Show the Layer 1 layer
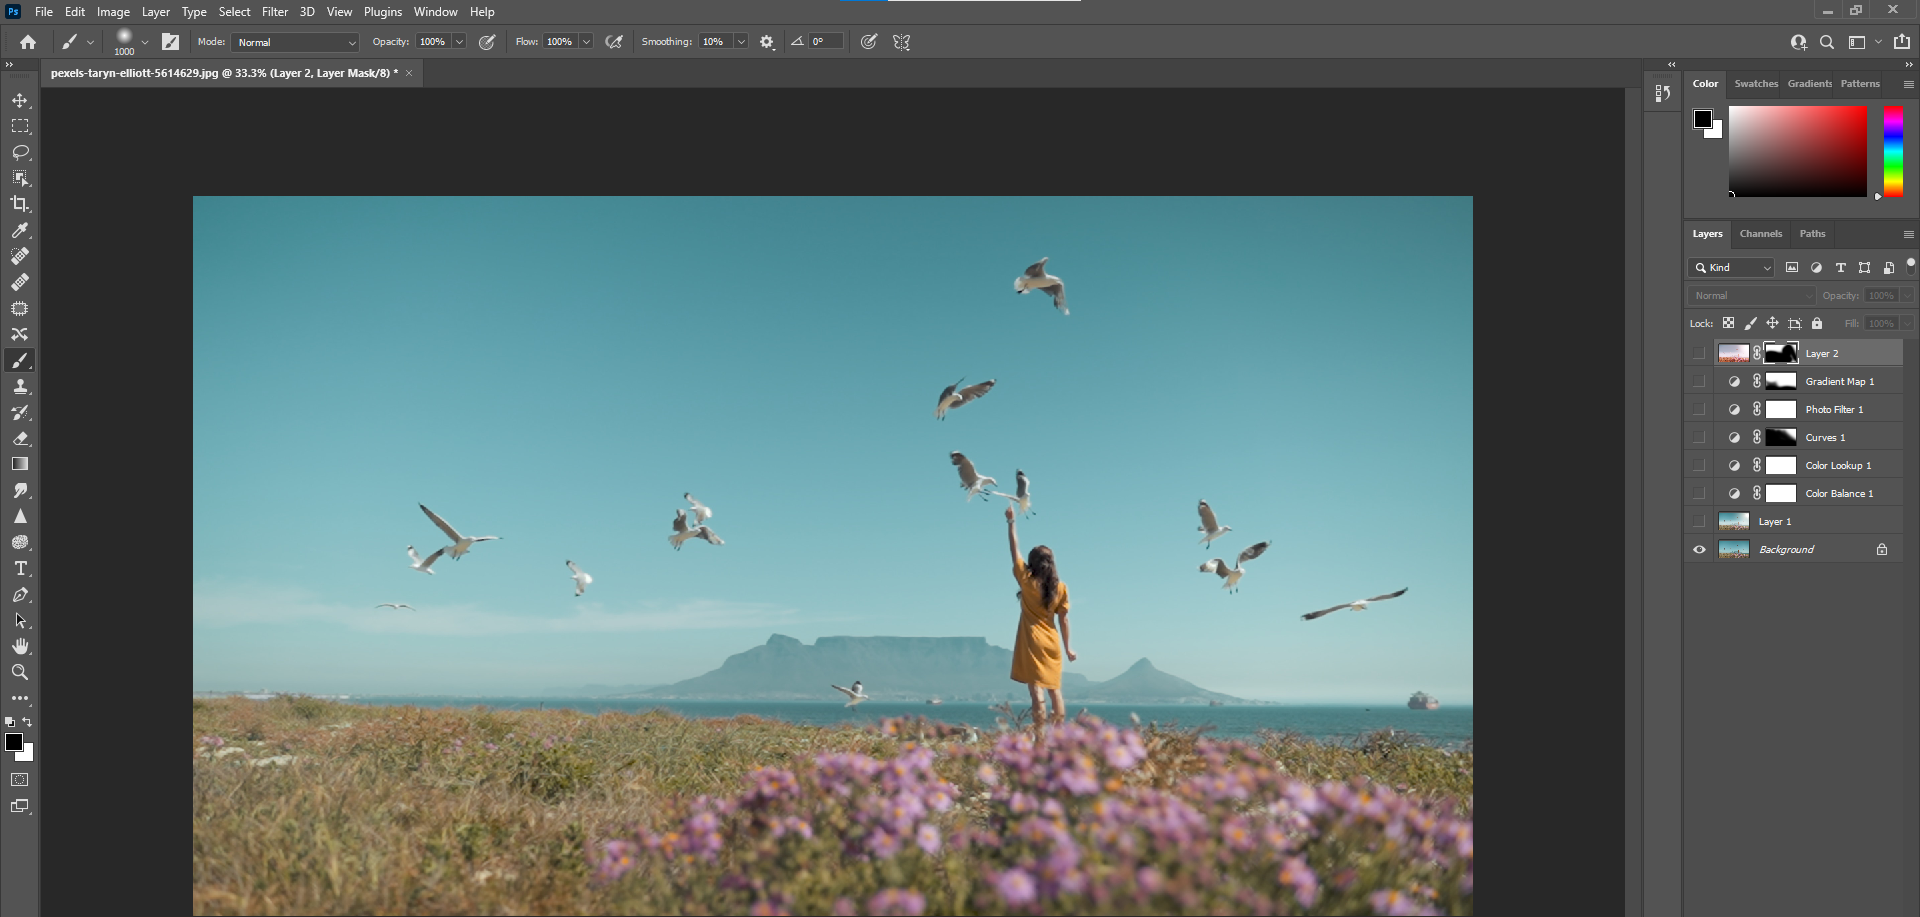The height and width of the screenshot is (917, 1920). pyautogui.click(x=1699, y=521)
